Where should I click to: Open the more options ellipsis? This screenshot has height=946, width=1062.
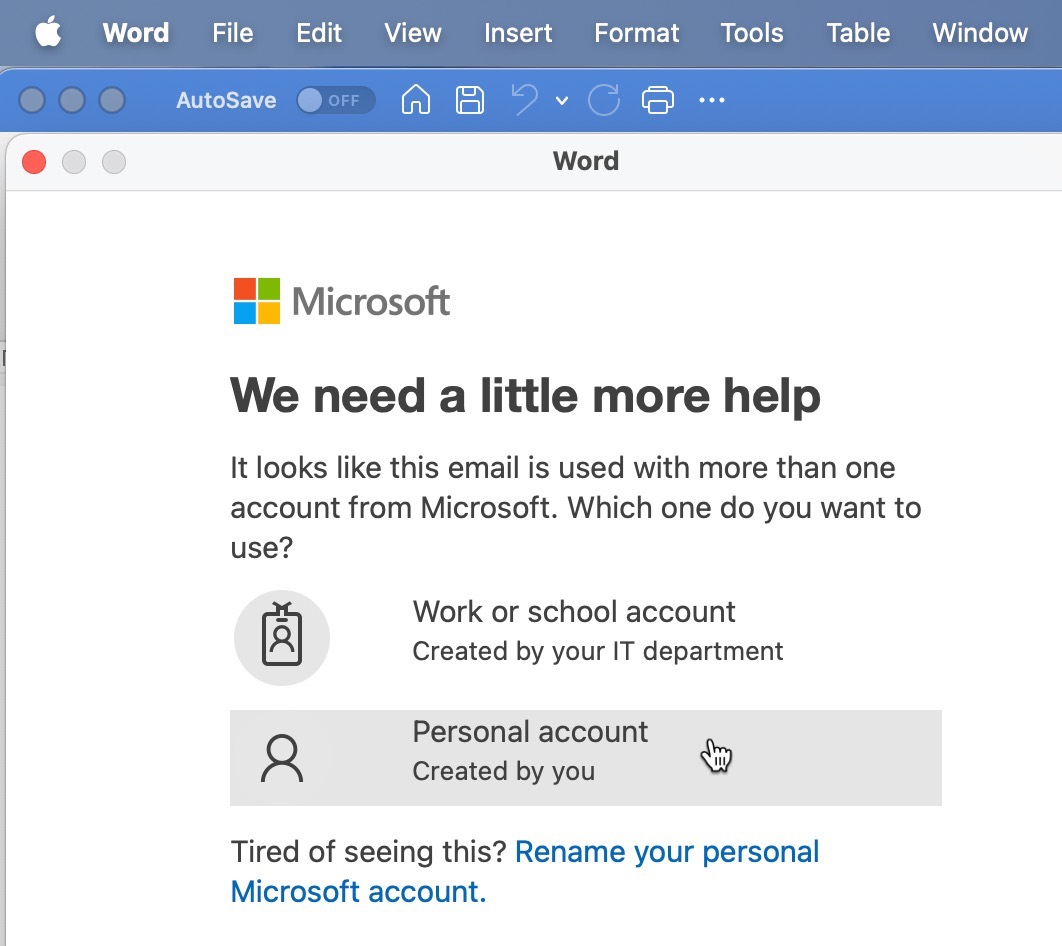tap(711, 100)
